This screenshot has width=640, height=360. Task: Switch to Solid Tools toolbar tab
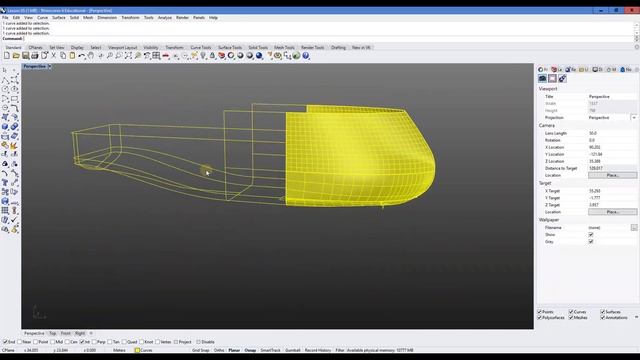click(258, 48)
